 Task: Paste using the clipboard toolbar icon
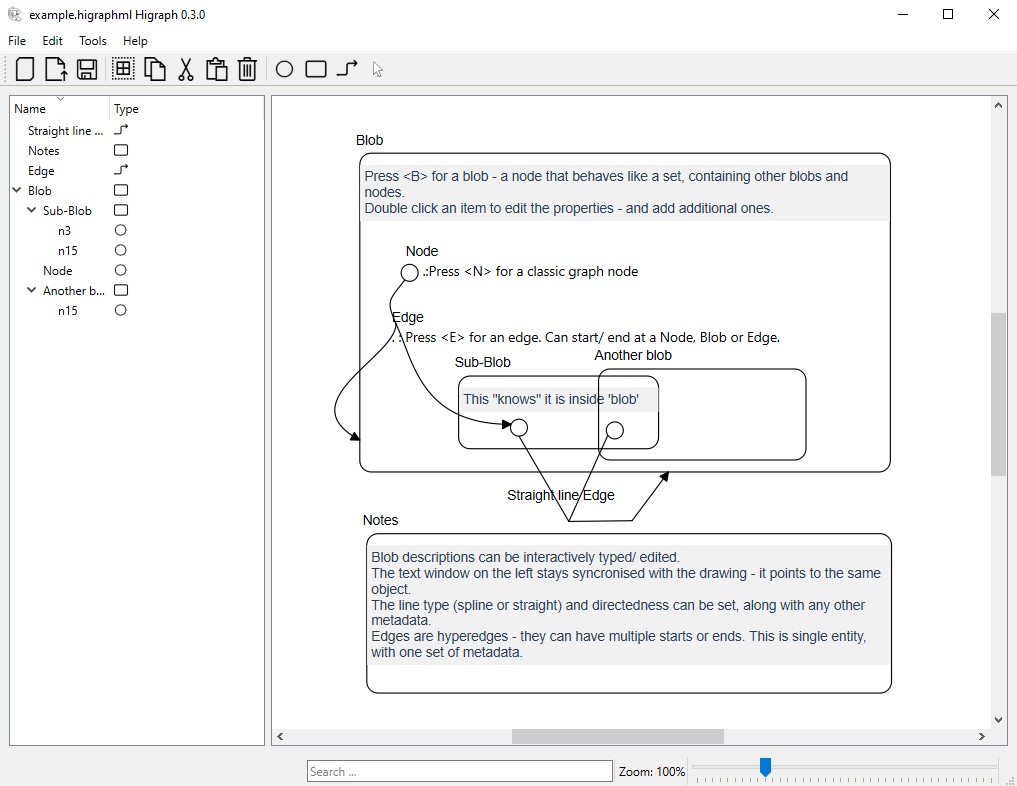[x=216, y=69]
